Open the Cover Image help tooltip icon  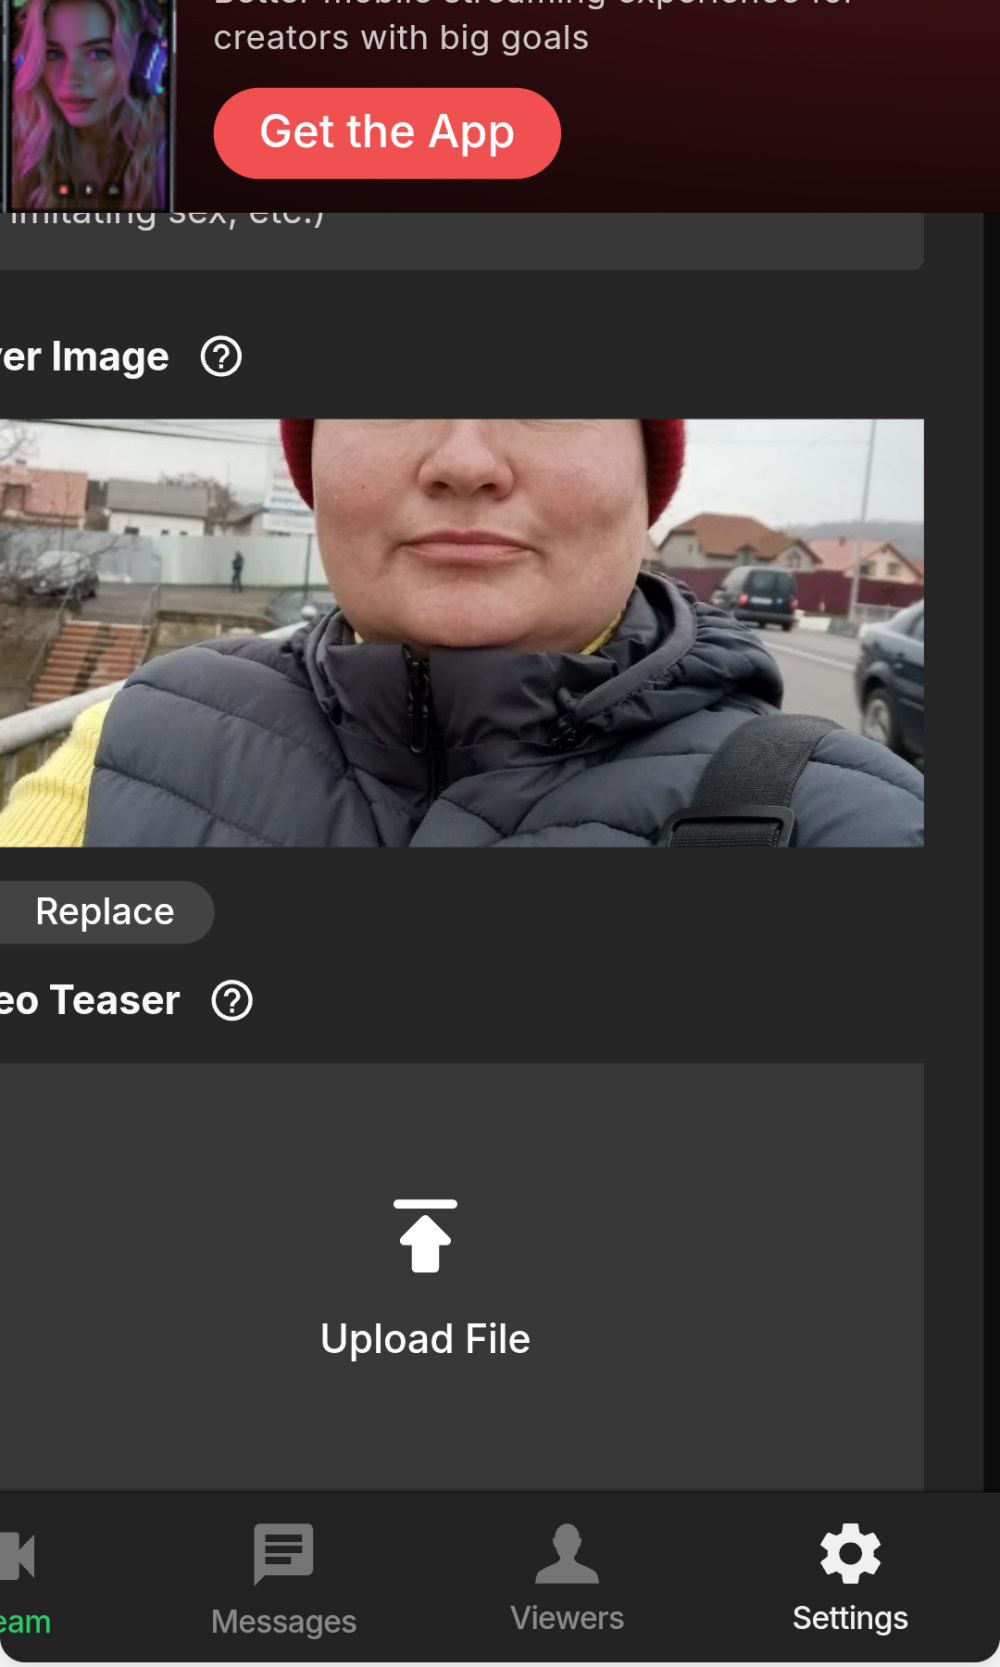pos(221,357)
